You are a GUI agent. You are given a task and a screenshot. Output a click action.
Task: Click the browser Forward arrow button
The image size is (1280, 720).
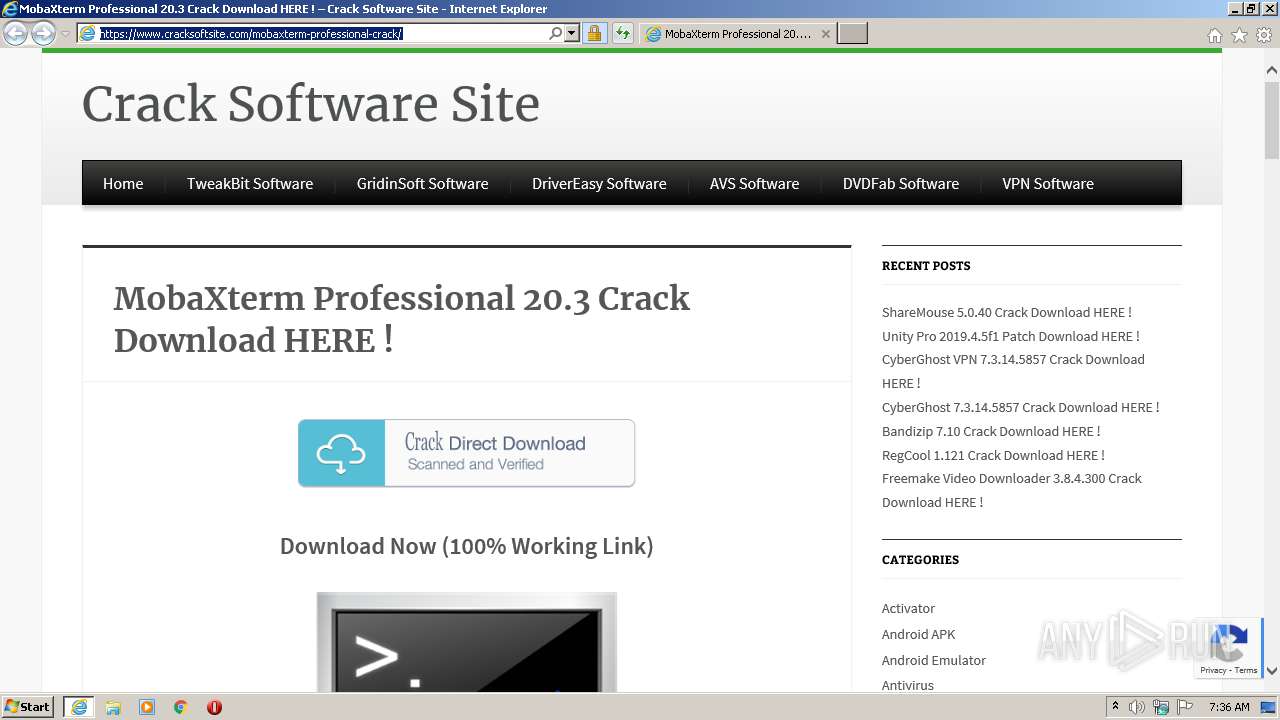point(43,34)
